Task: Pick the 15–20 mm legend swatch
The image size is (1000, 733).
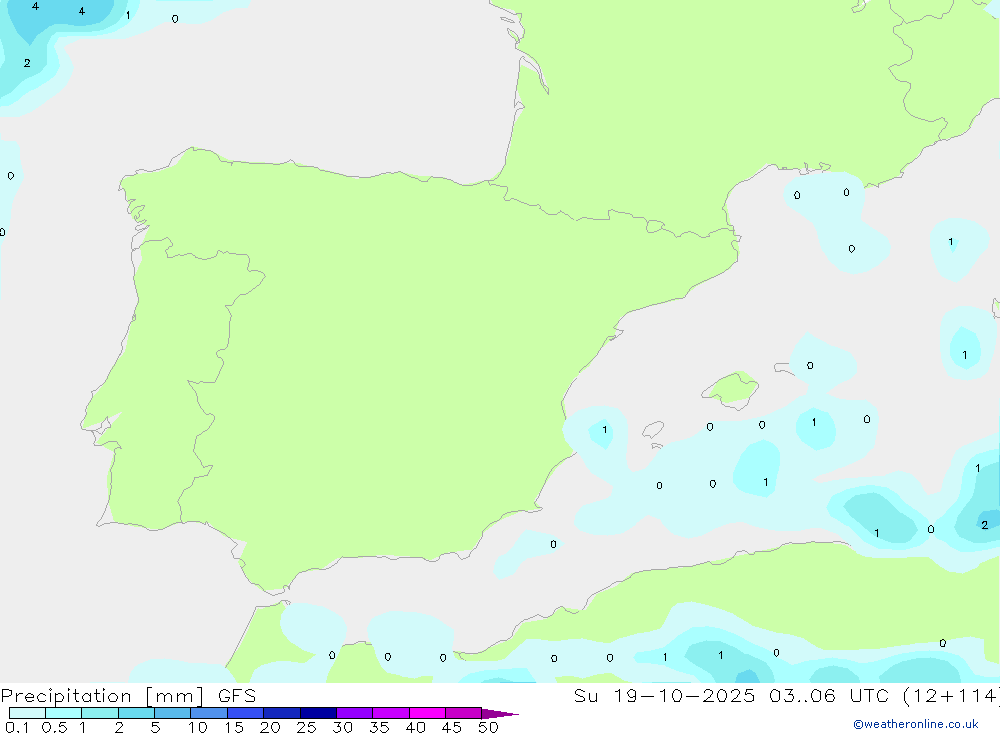Action: click(245, 713)
